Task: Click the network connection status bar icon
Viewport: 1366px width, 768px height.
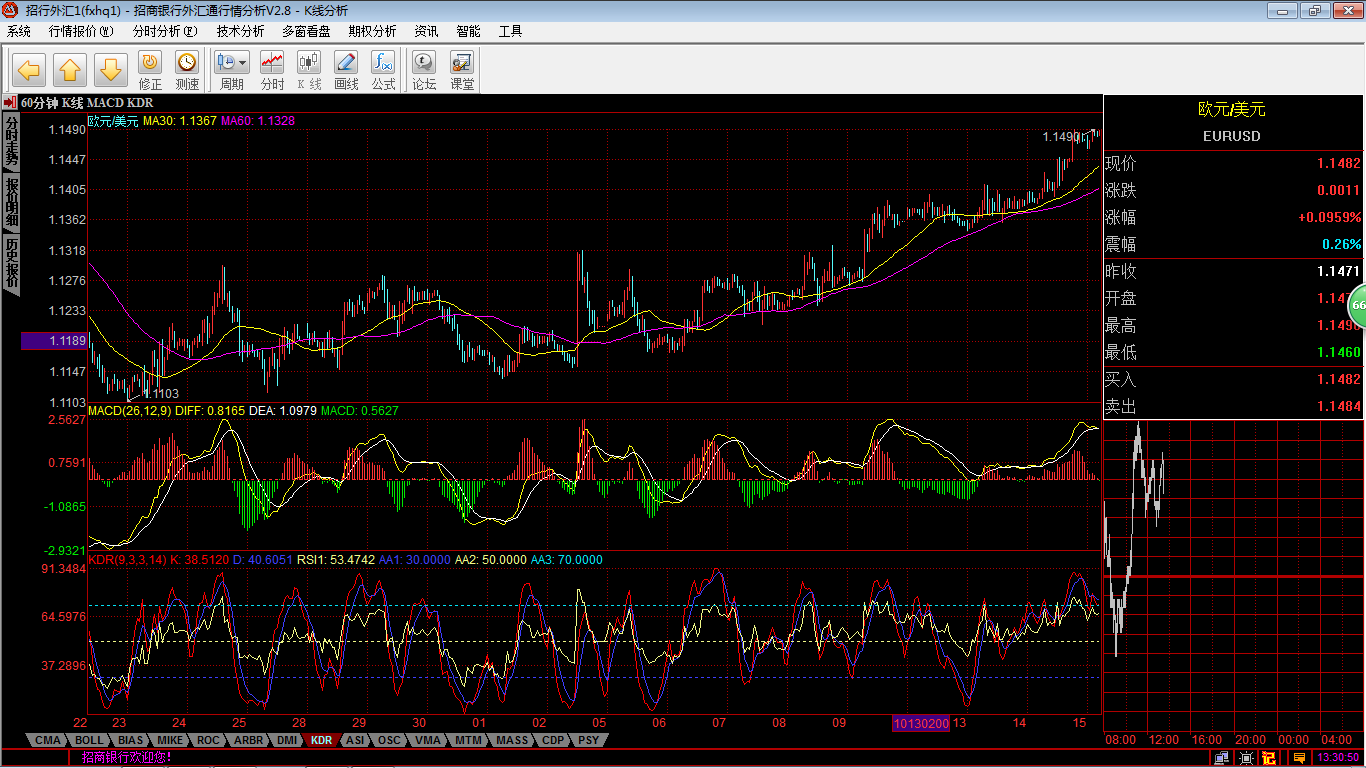Action: tap(1222, 758)
